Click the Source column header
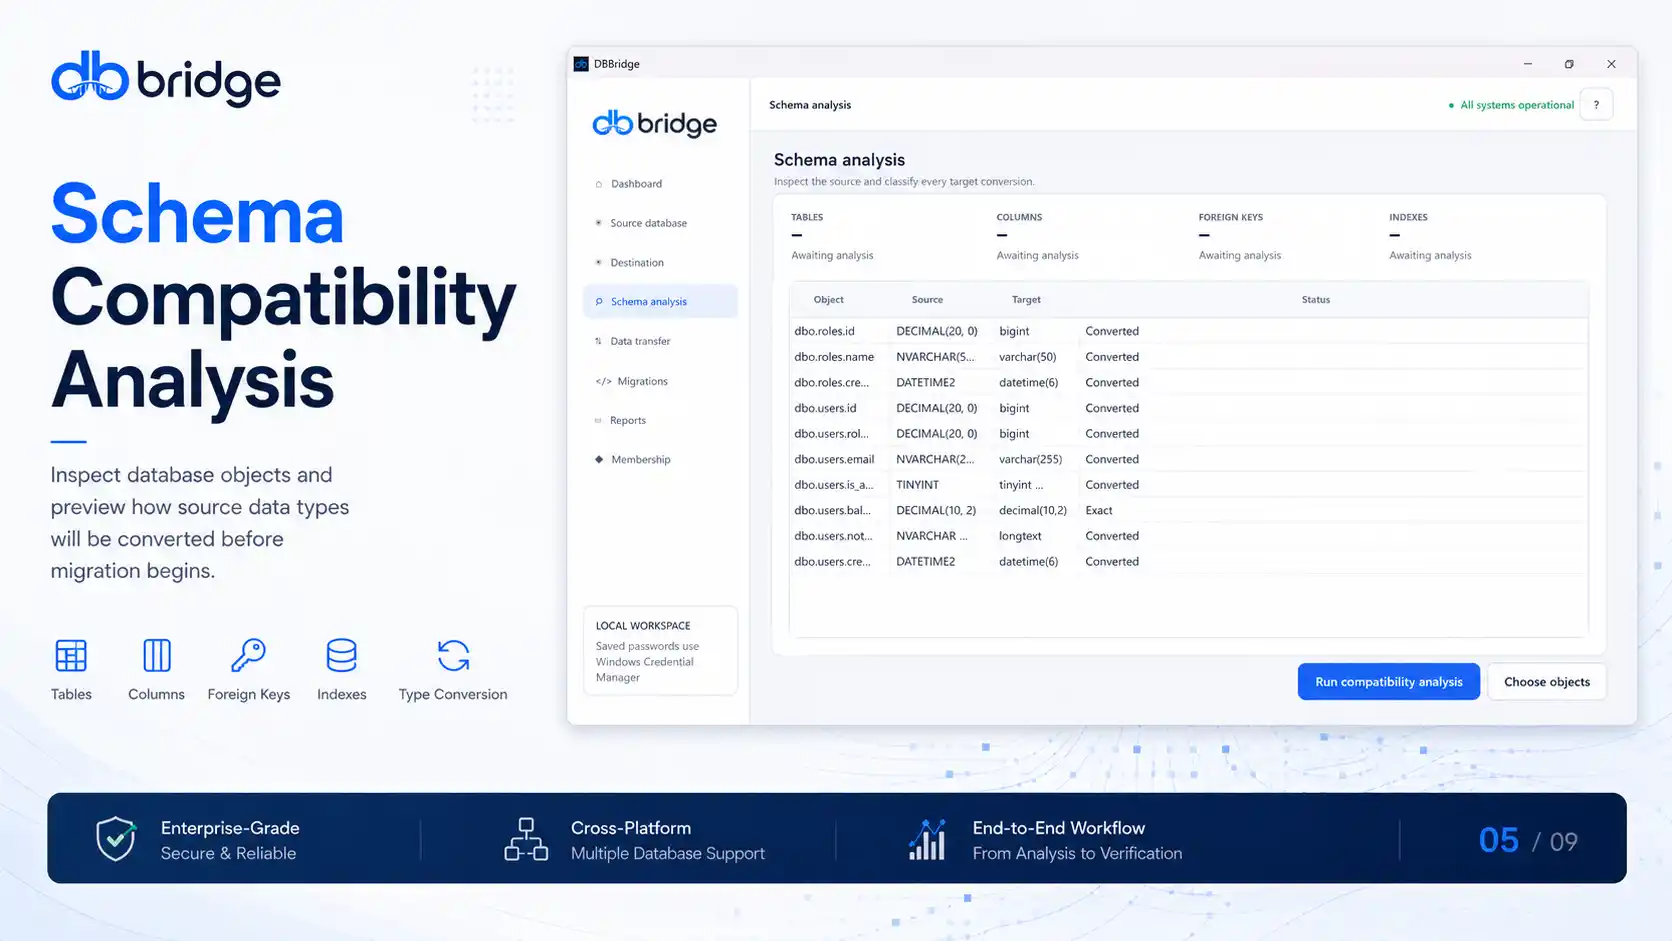1672x941 pixels. [927, 300]
